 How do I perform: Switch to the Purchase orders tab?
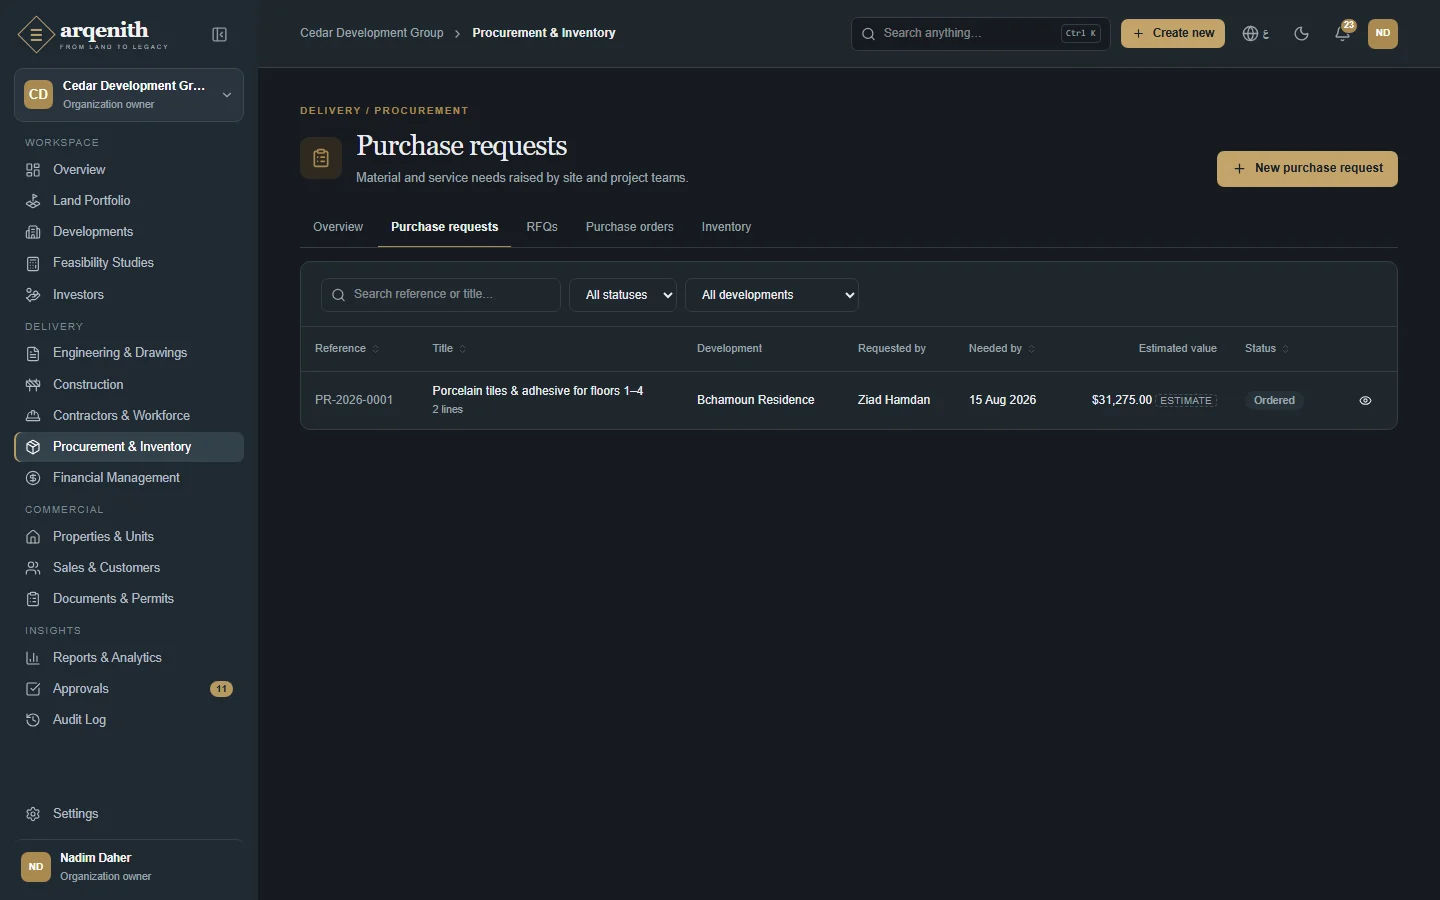coord(630,227)
